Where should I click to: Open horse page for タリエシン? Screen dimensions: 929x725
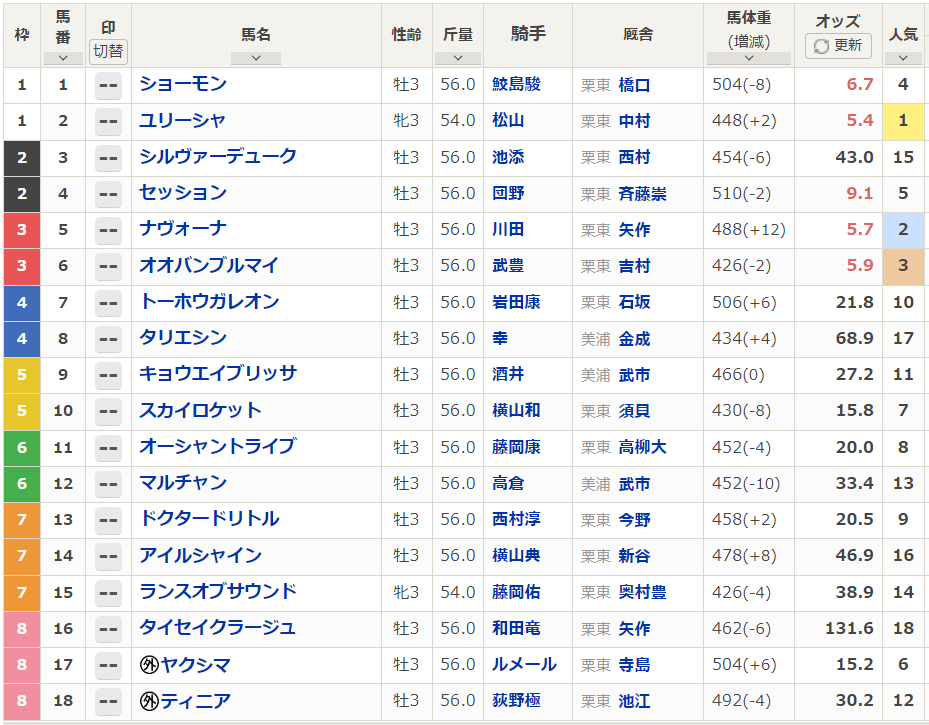pos(183,338)
